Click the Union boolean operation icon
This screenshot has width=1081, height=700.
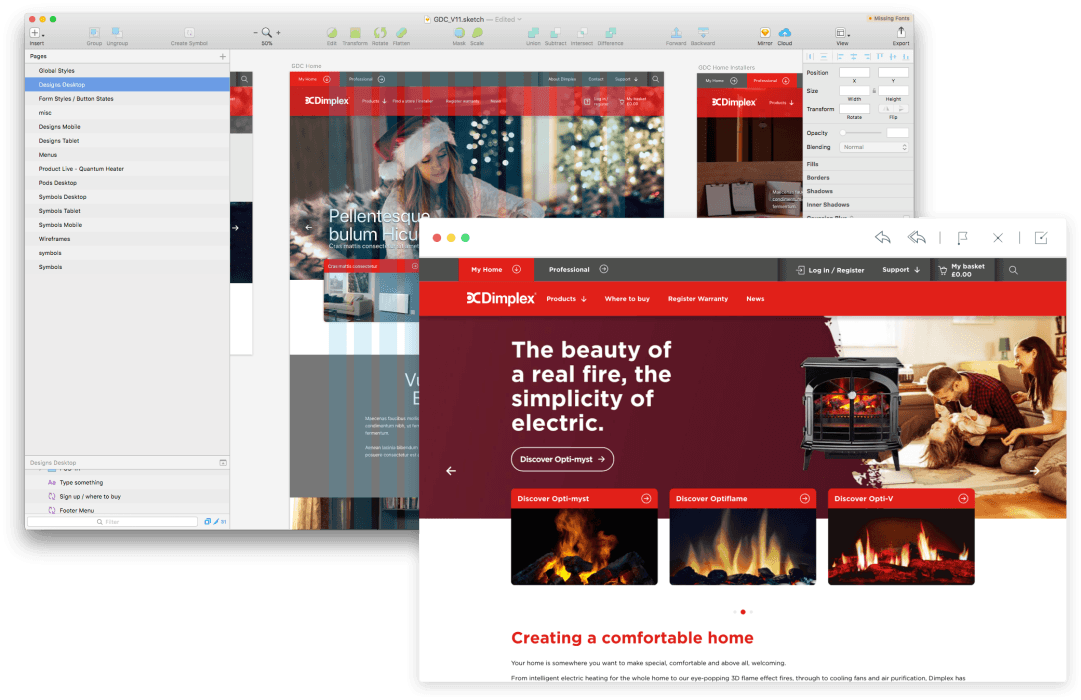[534, 33]
